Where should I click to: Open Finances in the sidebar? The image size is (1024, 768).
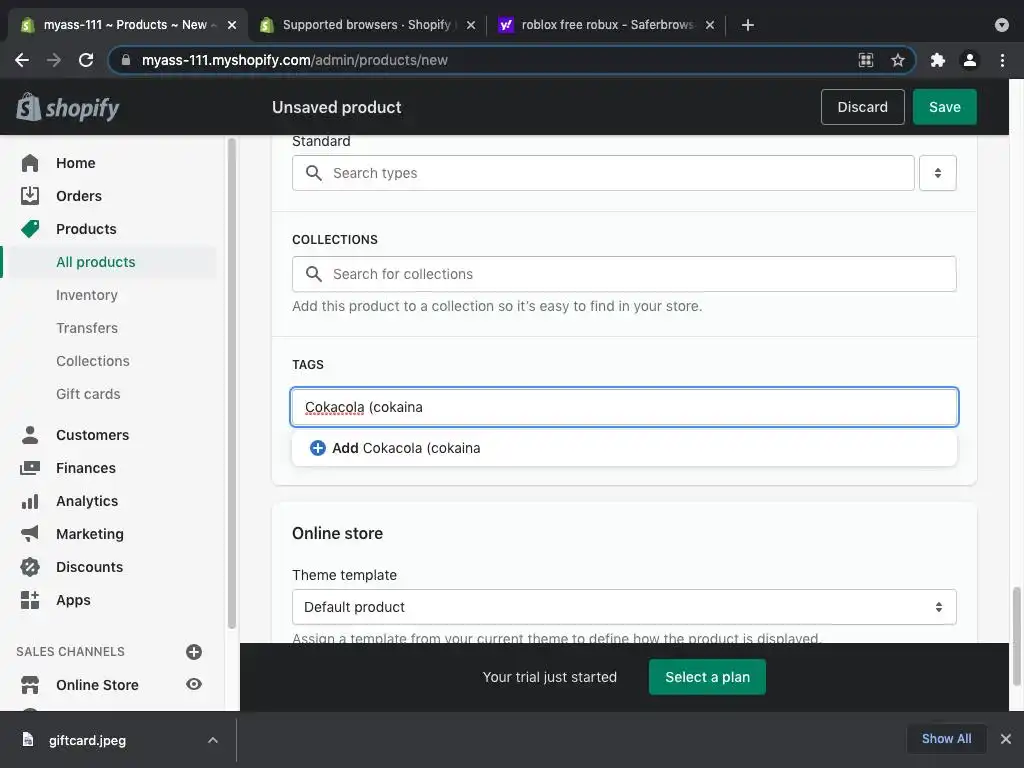pos(86,468)
